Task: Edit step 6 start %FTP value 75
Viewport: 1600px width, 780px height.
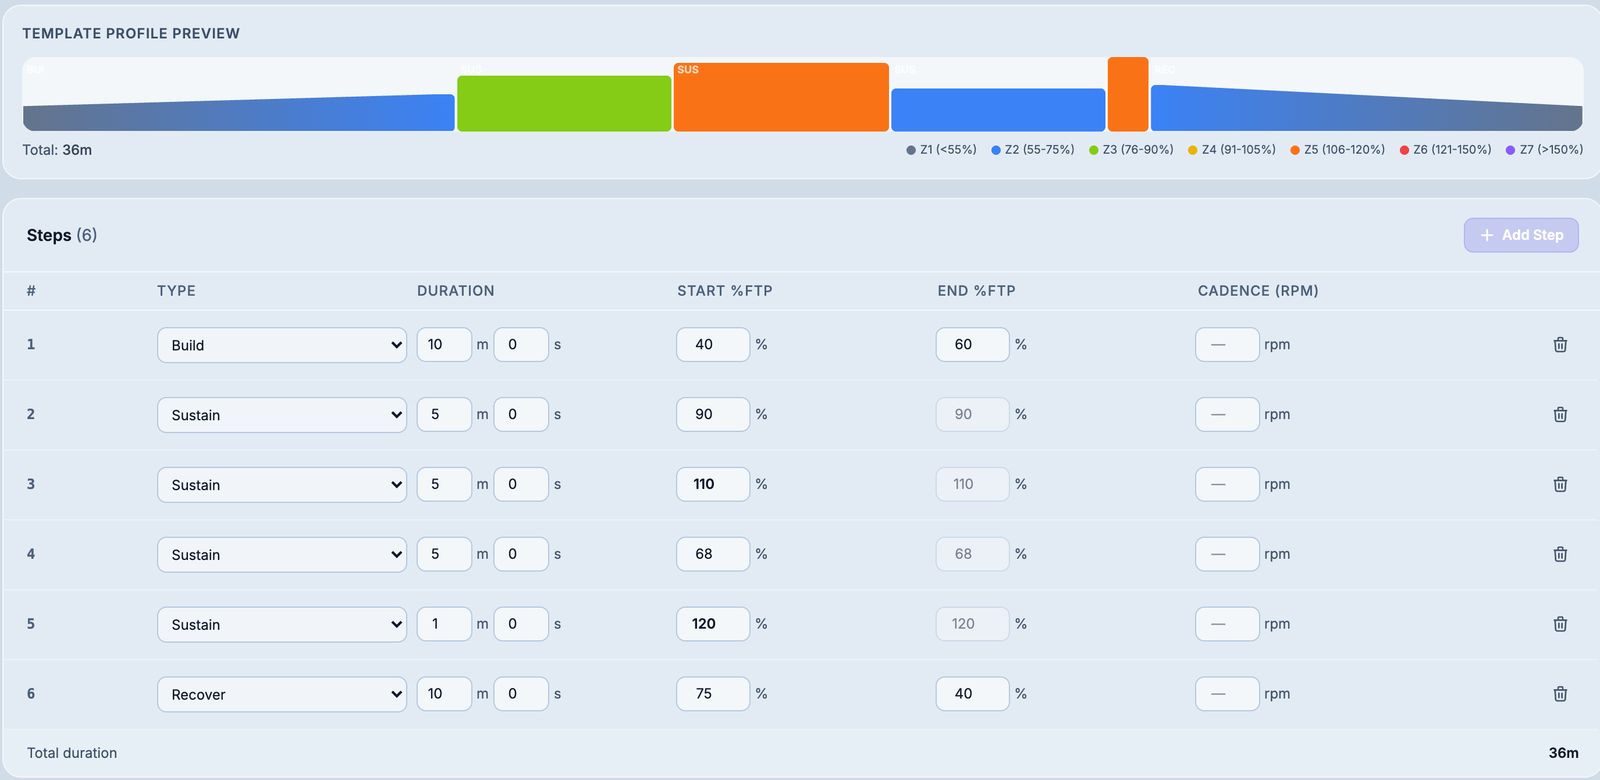Action: tap(713, 694)
